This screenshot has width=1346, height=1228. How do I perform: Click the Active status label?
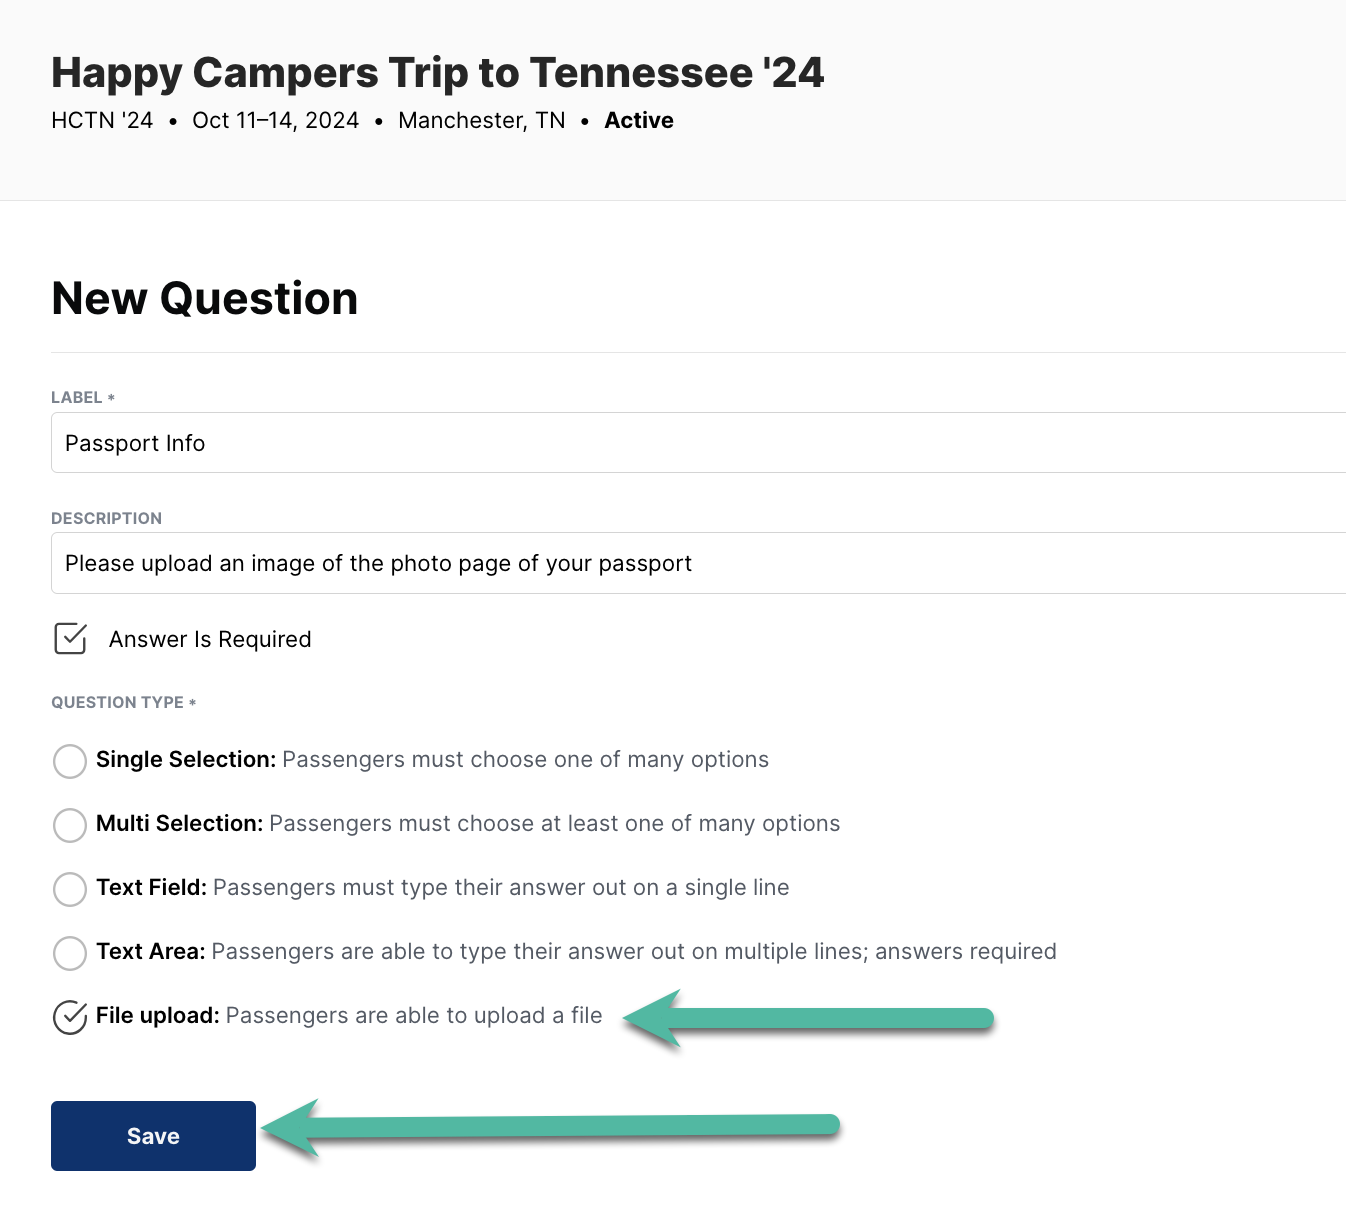pos(638,120)
